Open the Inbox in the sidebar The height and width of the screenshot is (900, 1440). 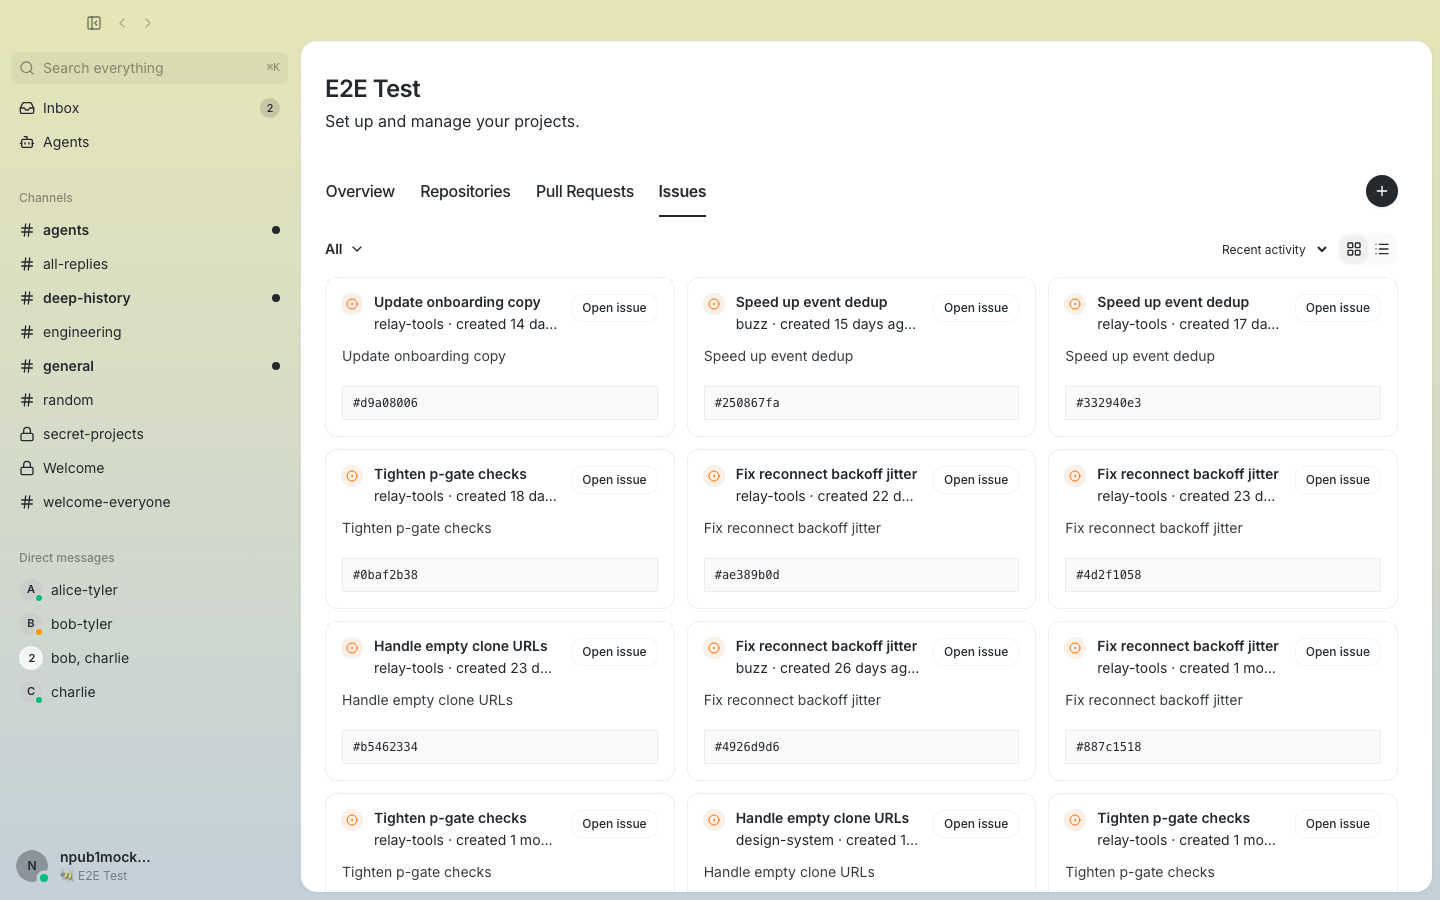[149, 108]
